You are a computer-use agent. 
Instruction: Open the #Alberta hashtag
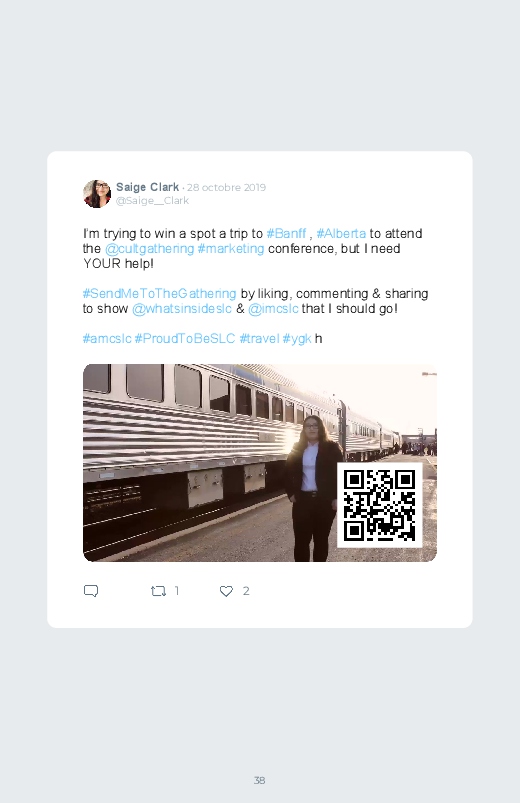pyautogui.click(x=341, y=234)
